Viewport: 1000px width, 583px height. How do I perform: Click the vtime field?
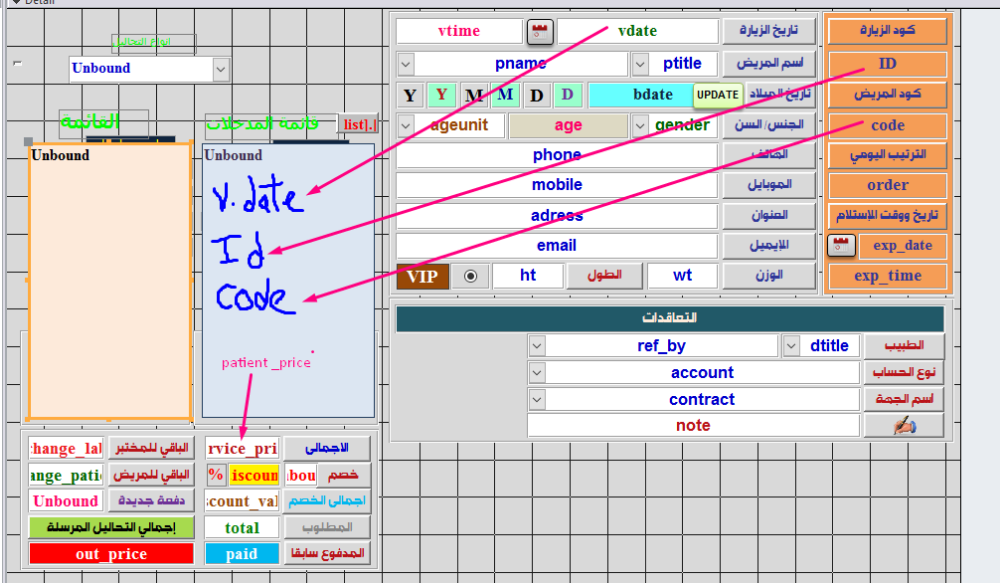coord(459,31)
